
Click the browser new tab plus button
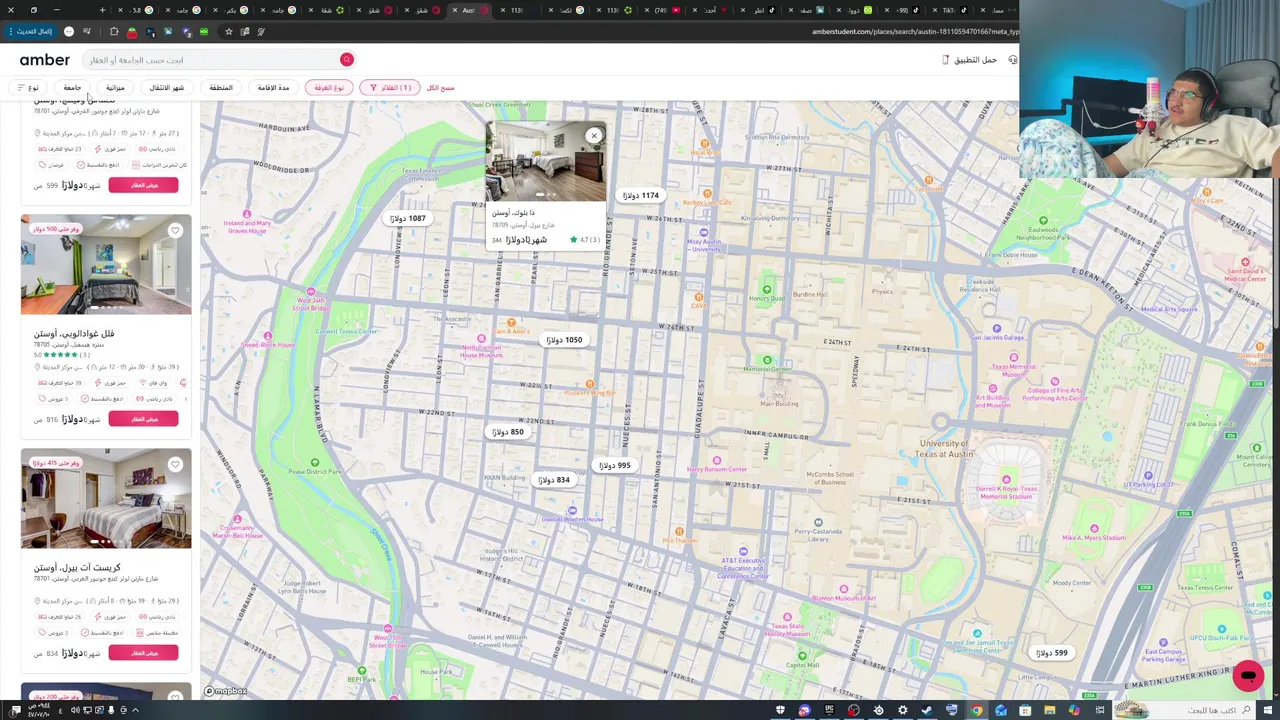point(102,10)
